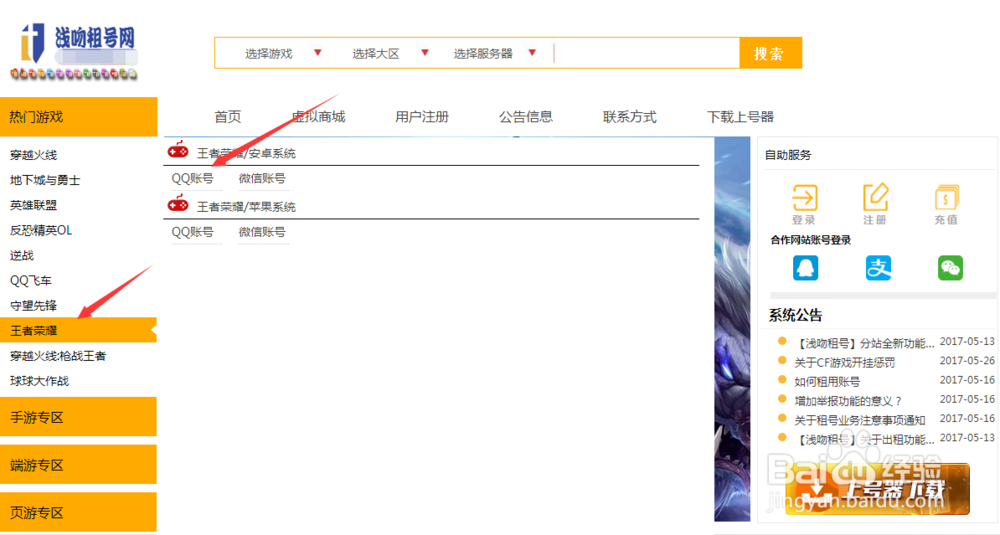Viewport: 1000px width, 535px height.
Task: Click QQ账号 under 王者荣耀/苹果系统
Action: (x=192, y=232)
